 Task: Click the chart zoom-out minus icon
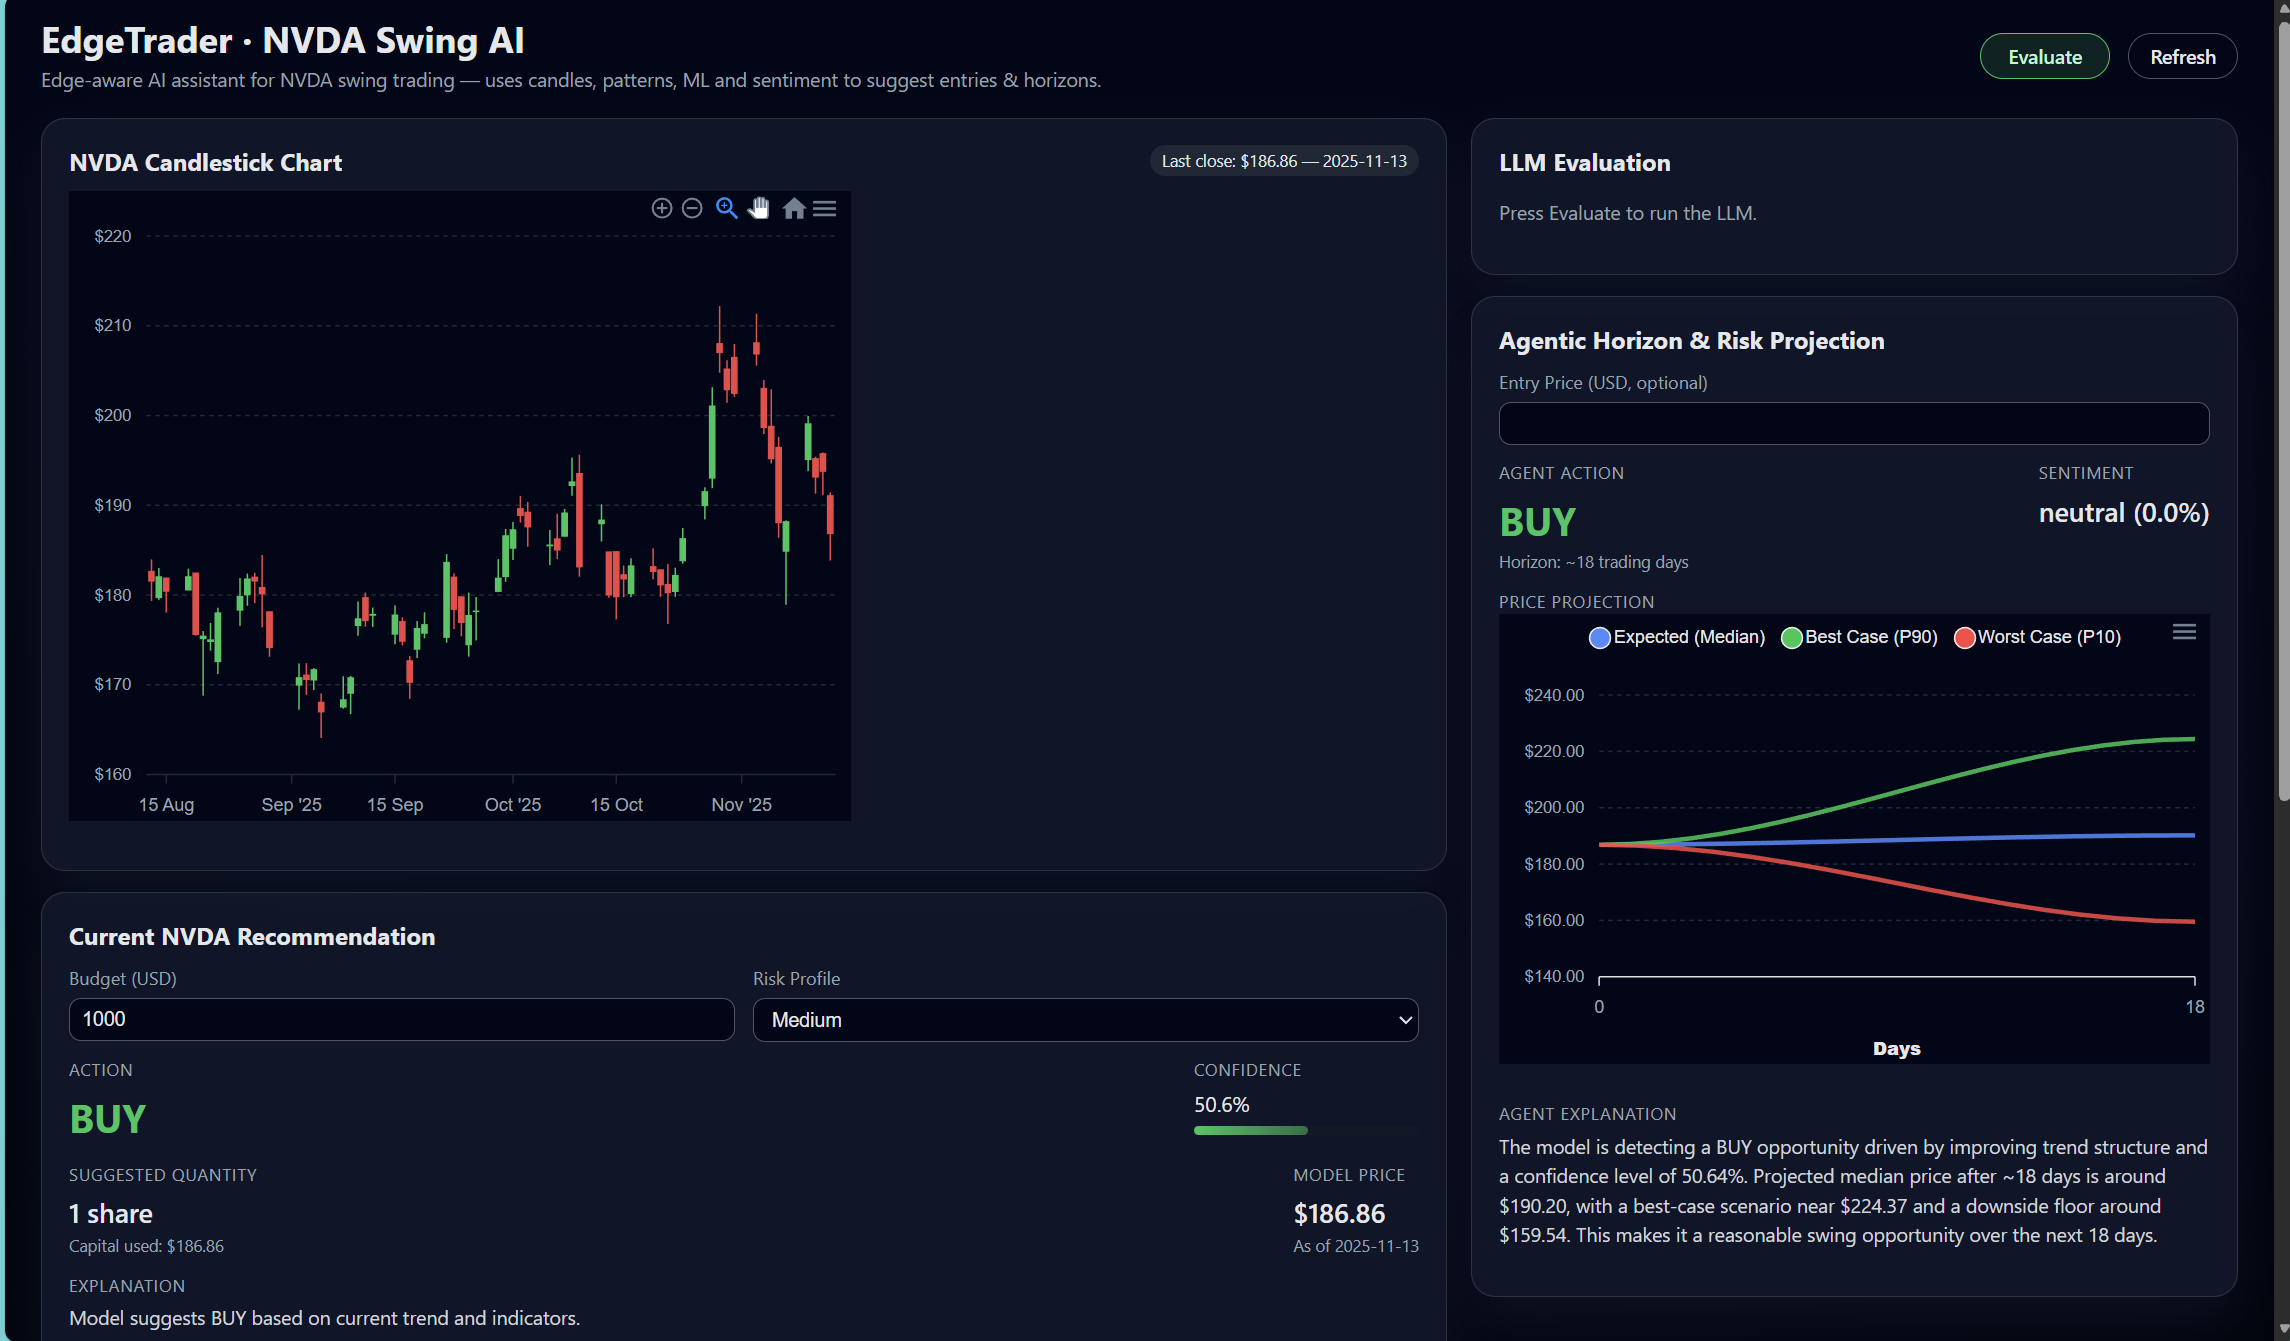click(x=692, y=208)
